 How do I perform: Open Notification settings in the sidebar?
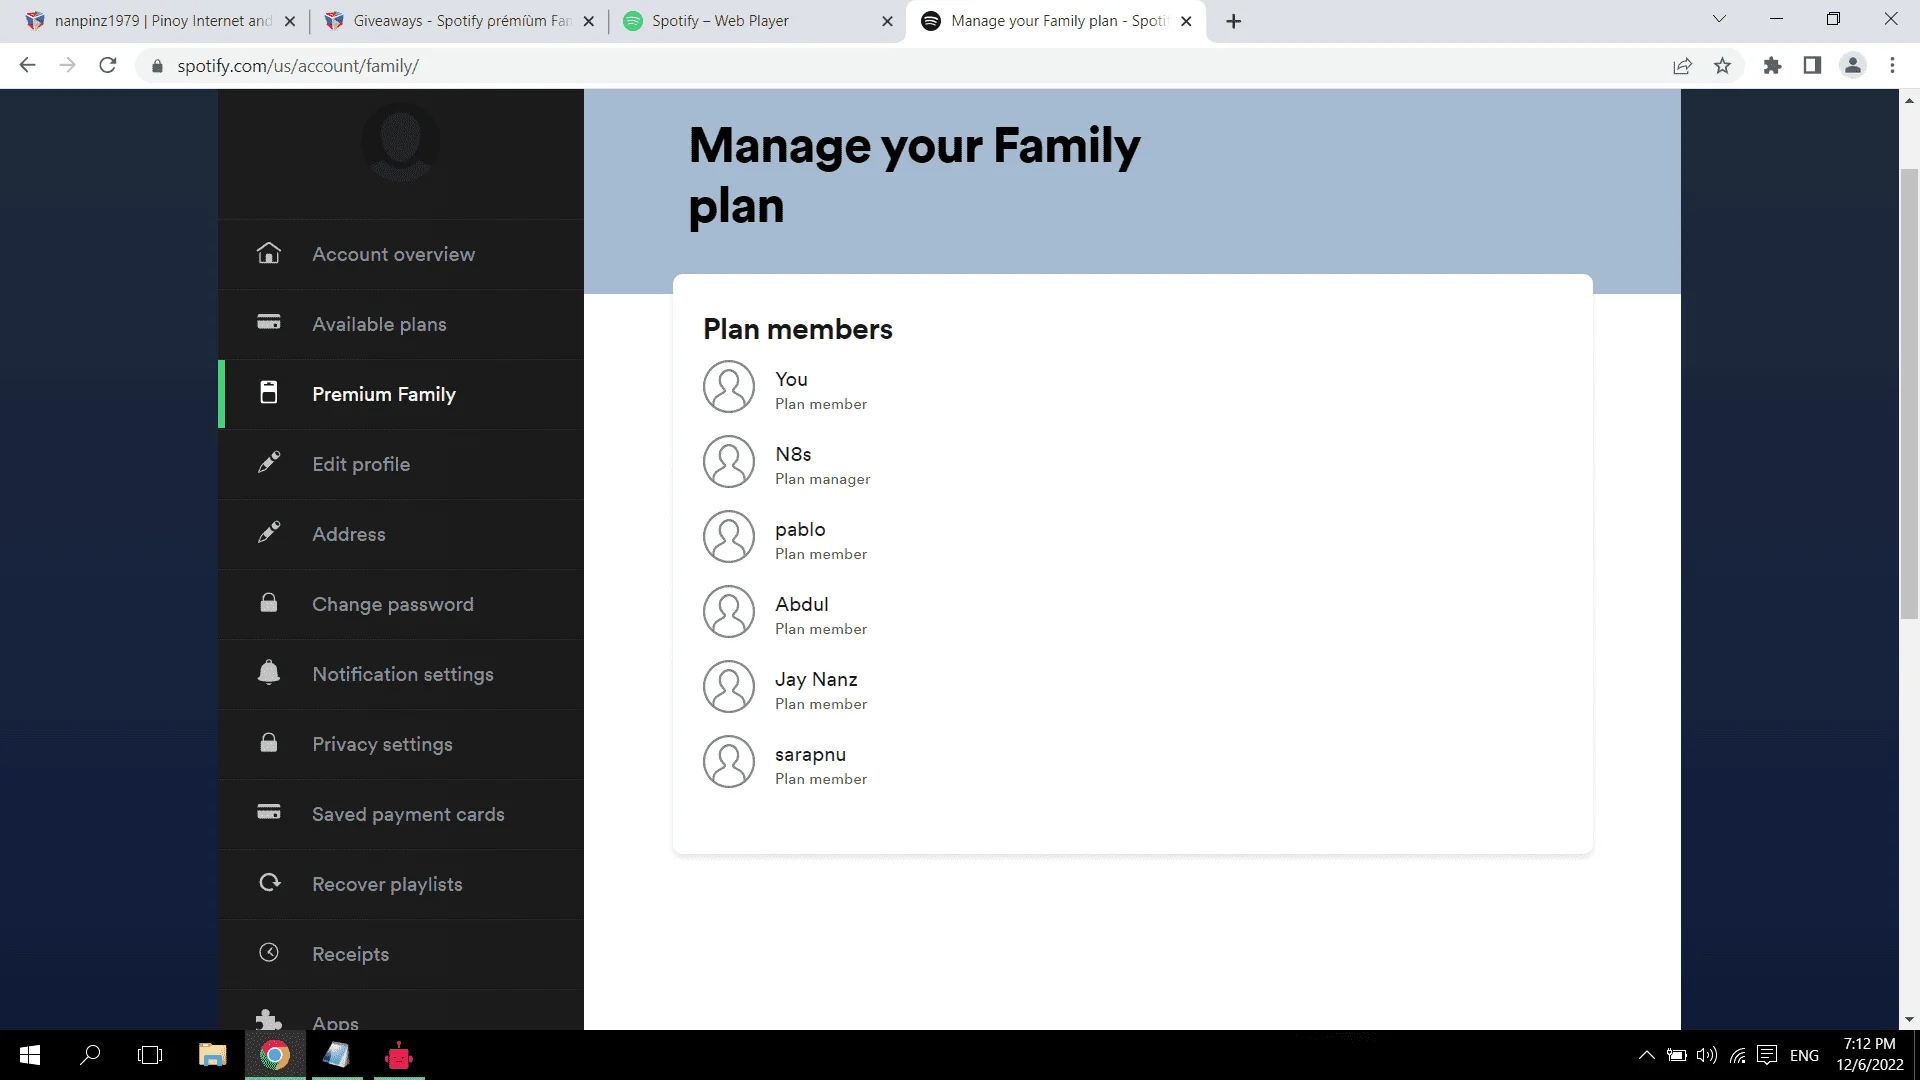tap(401, 674)
